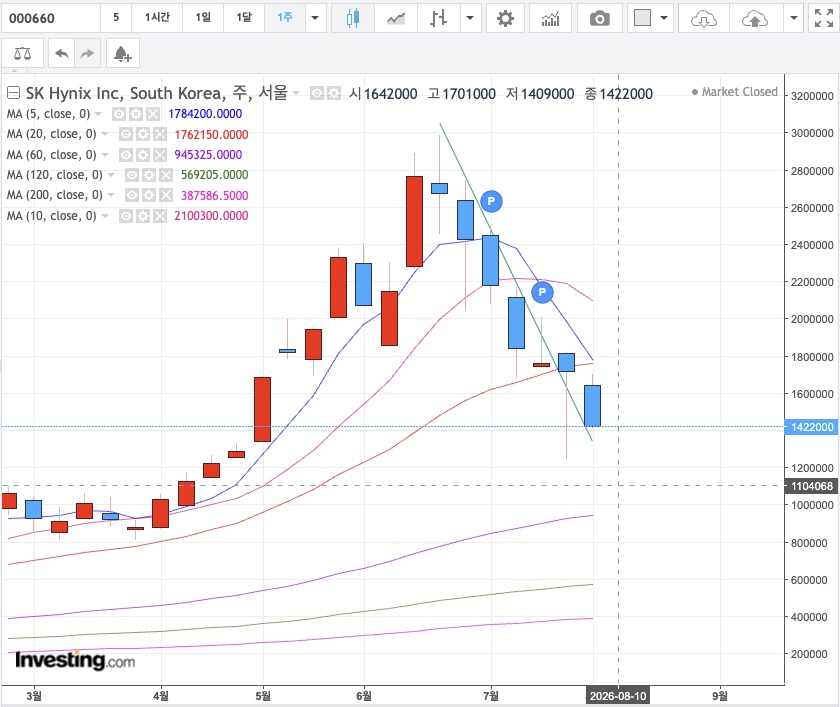Collapse the indicator legend box
The image size is (840, 707).
(x=13, y=93)
